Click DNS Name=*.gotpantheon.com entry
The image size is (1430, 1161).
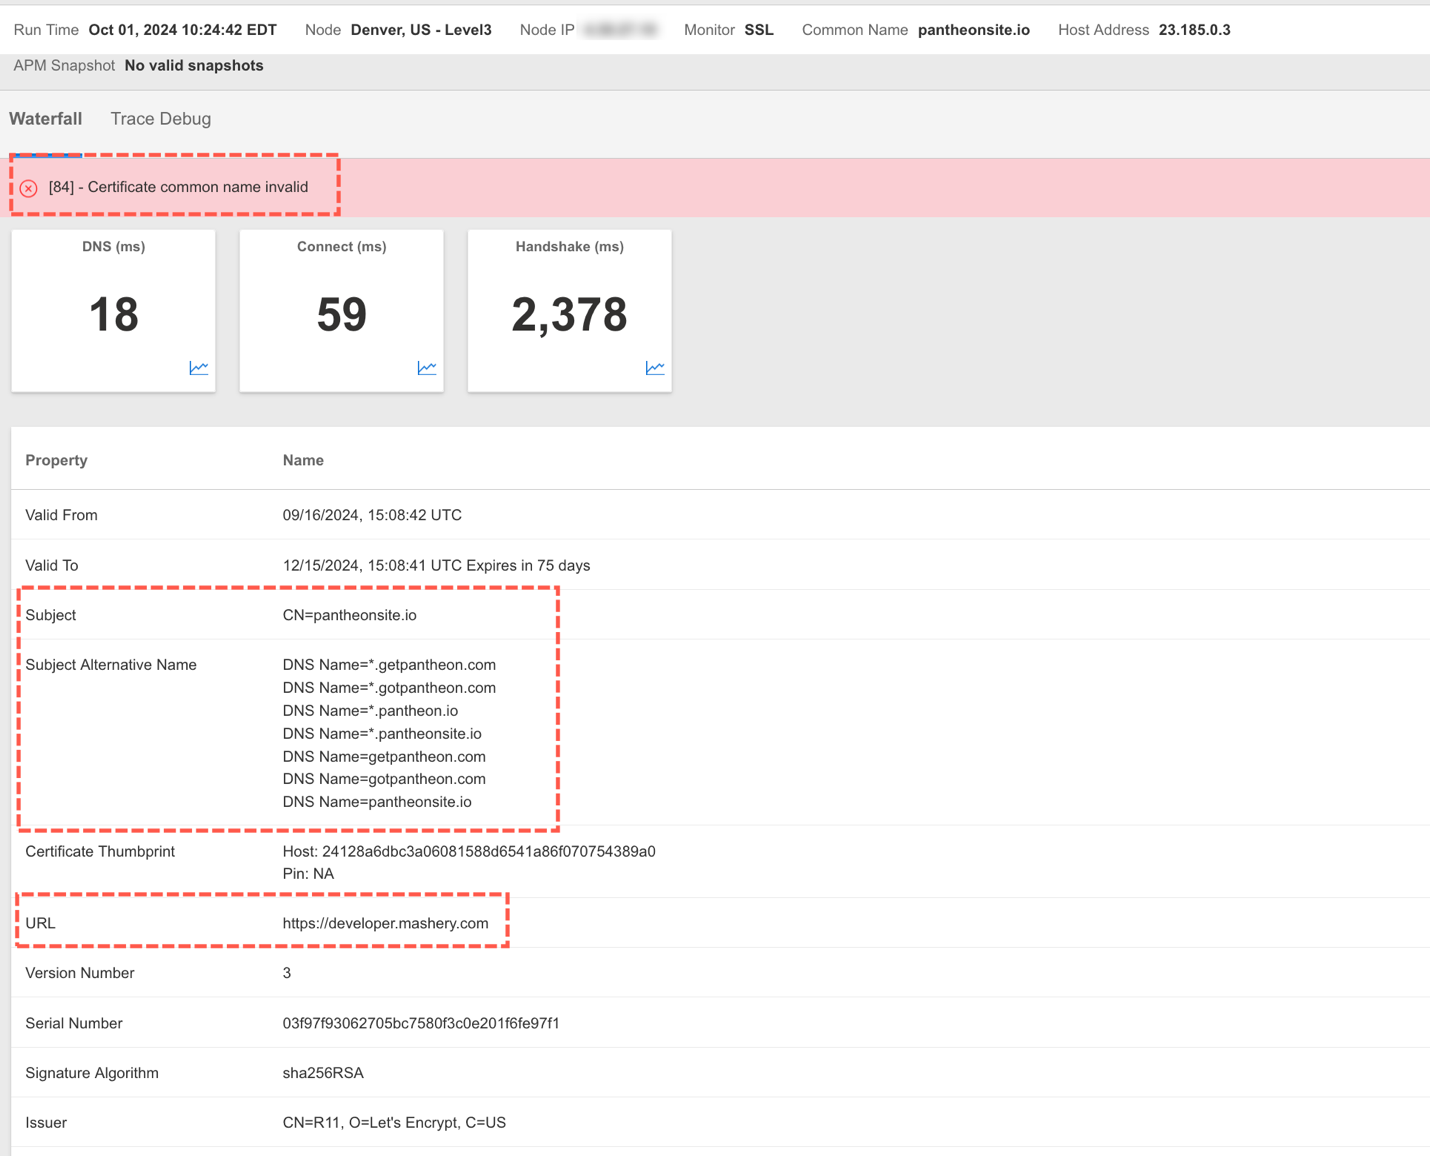pyautogui.click(x=389, y=688)
